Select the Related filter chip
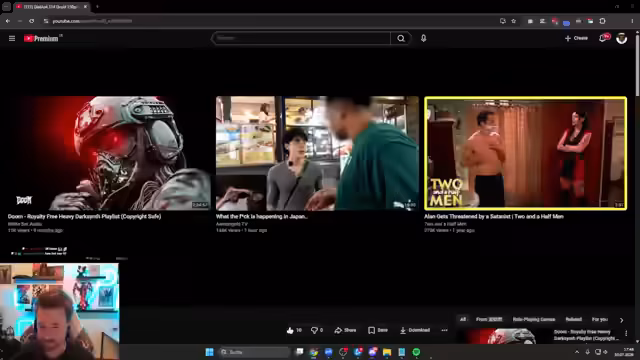 (x=573, y=320)
